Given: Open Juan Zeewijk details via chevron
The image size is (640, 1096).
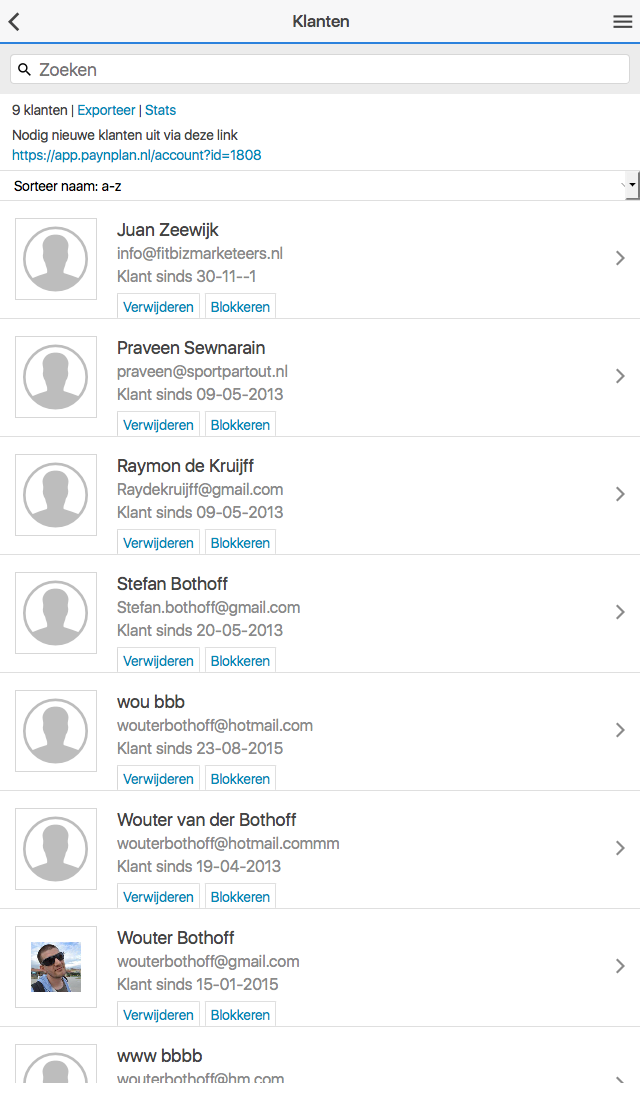Looking at the screenshot, I should (x=620, y=259).
